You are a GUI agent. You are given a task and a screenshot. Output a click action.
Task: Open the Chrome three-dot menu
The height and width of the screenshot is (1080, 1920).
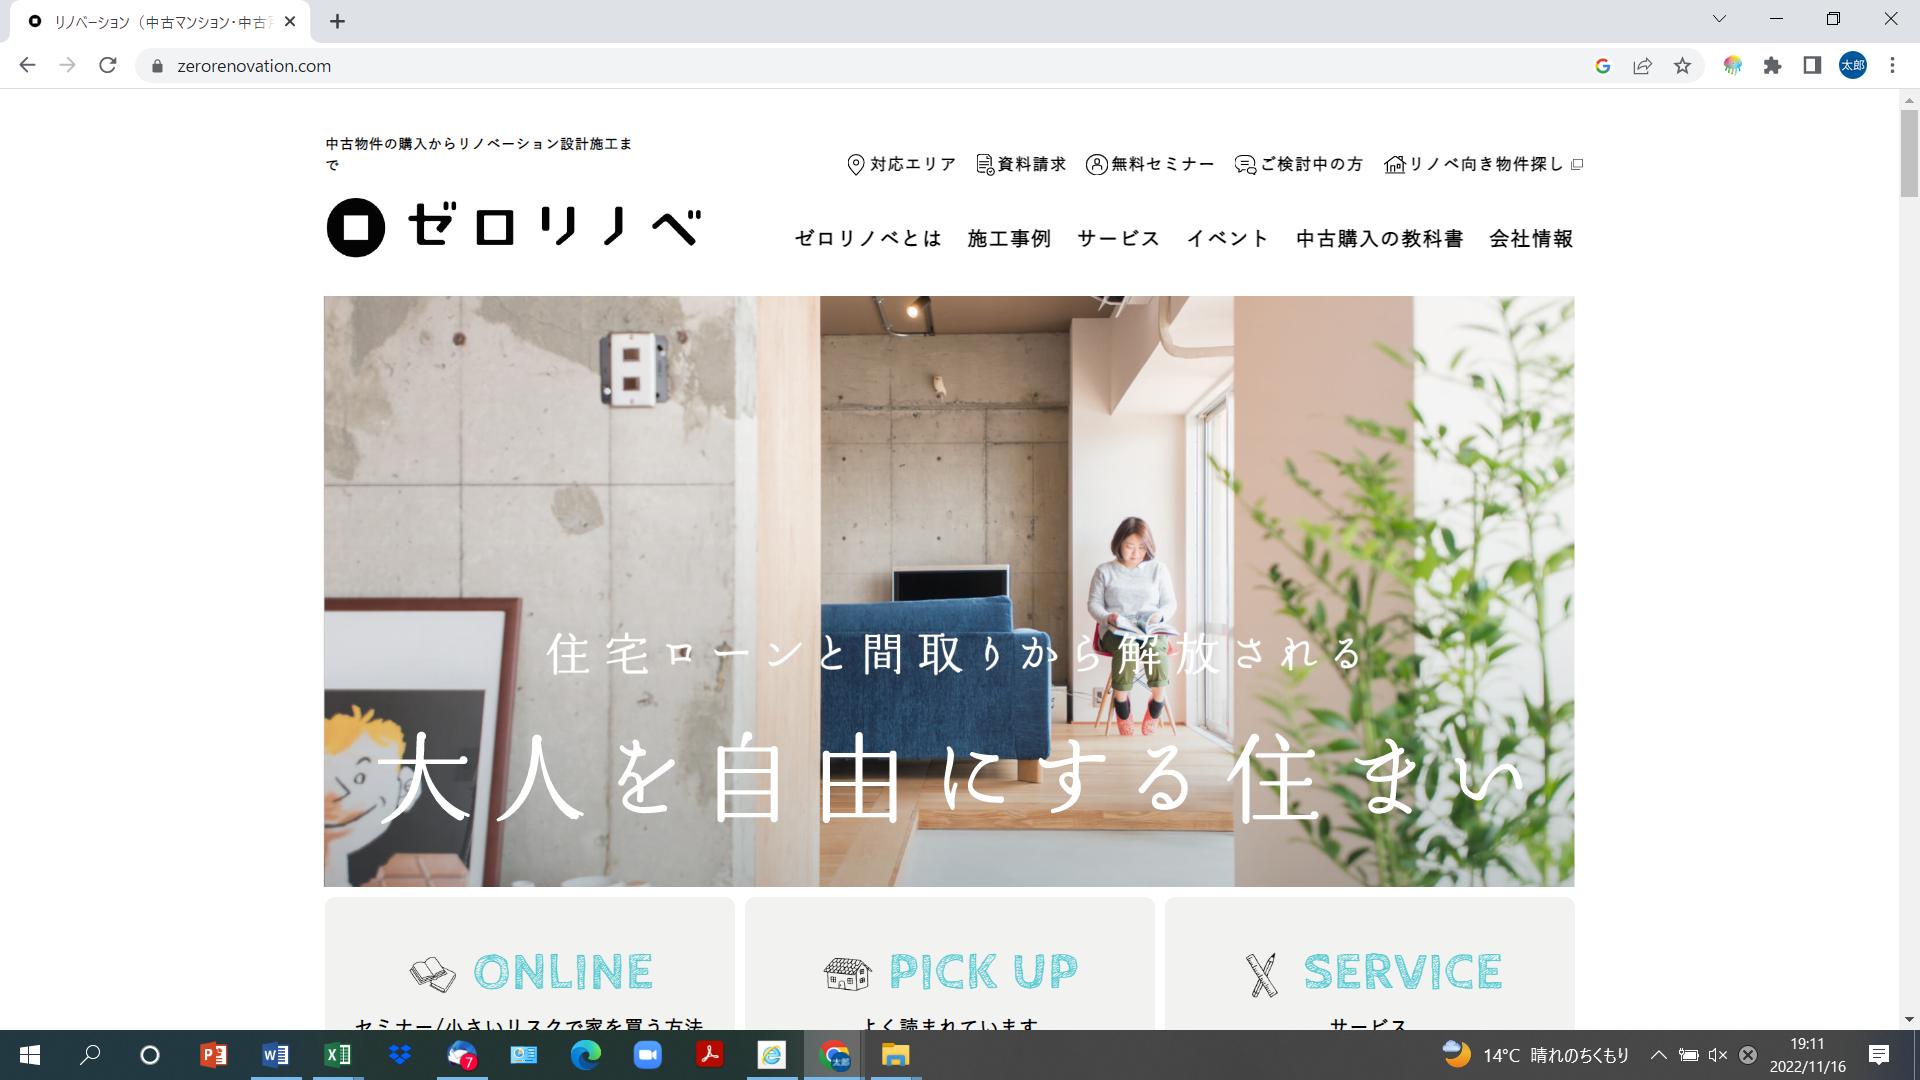pyautogui.click(x=1892, y=66)
